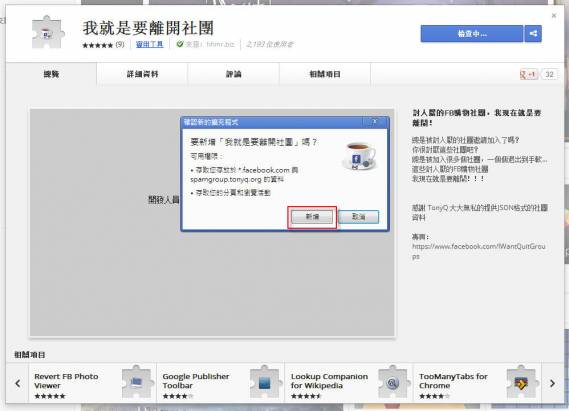
Task: Show previous related items with left chevron
Action: click(17, 383)
